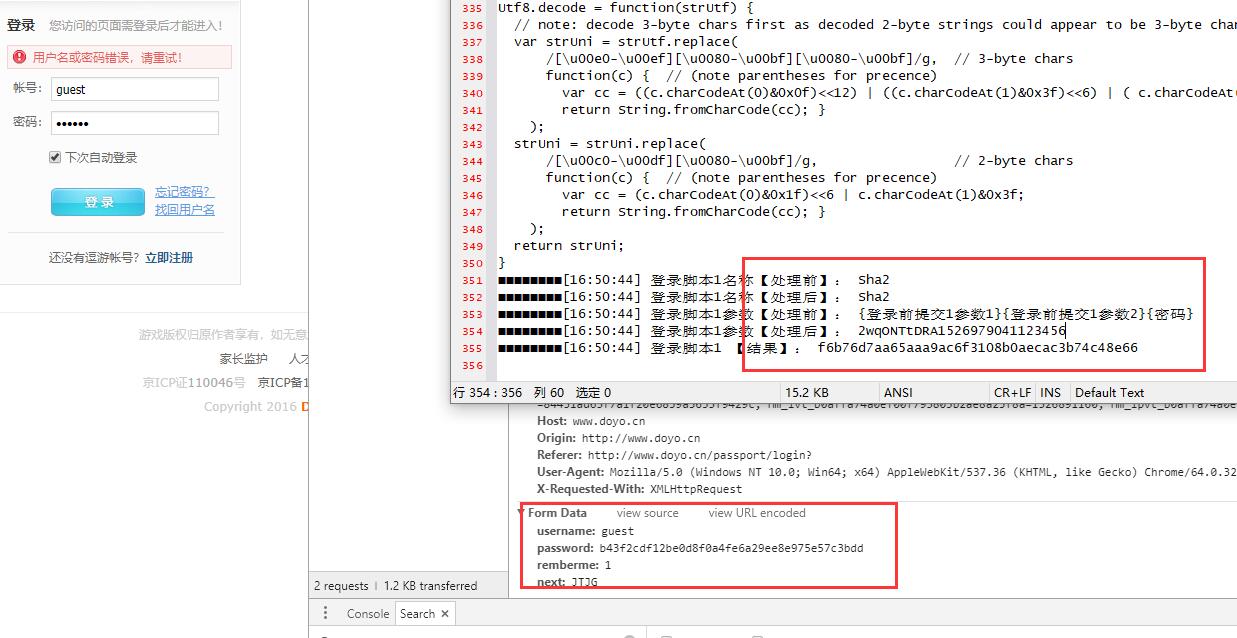Click the CR+LF line ending indicator

1012,393
